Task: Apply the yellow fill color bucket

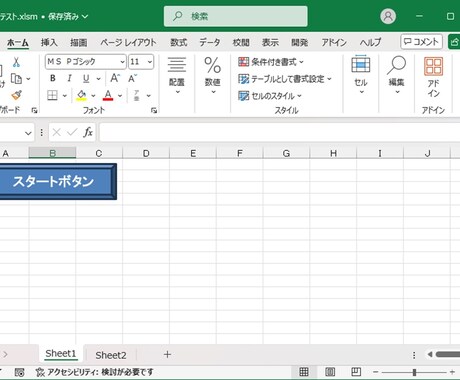Action: (x=81, y=95)
